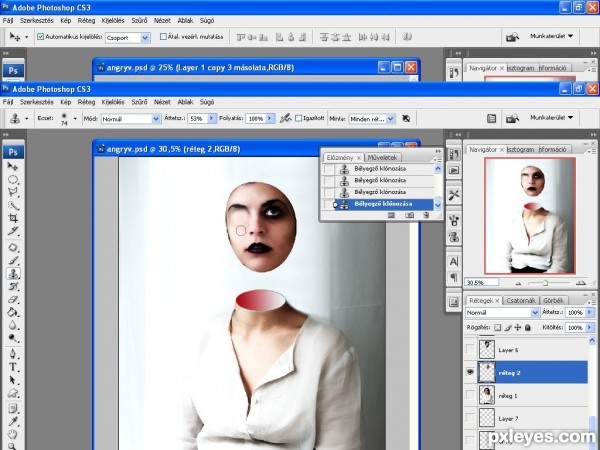
Task: Select the Eraser tool
Action: pyautogui.click(x=13, y=299)
